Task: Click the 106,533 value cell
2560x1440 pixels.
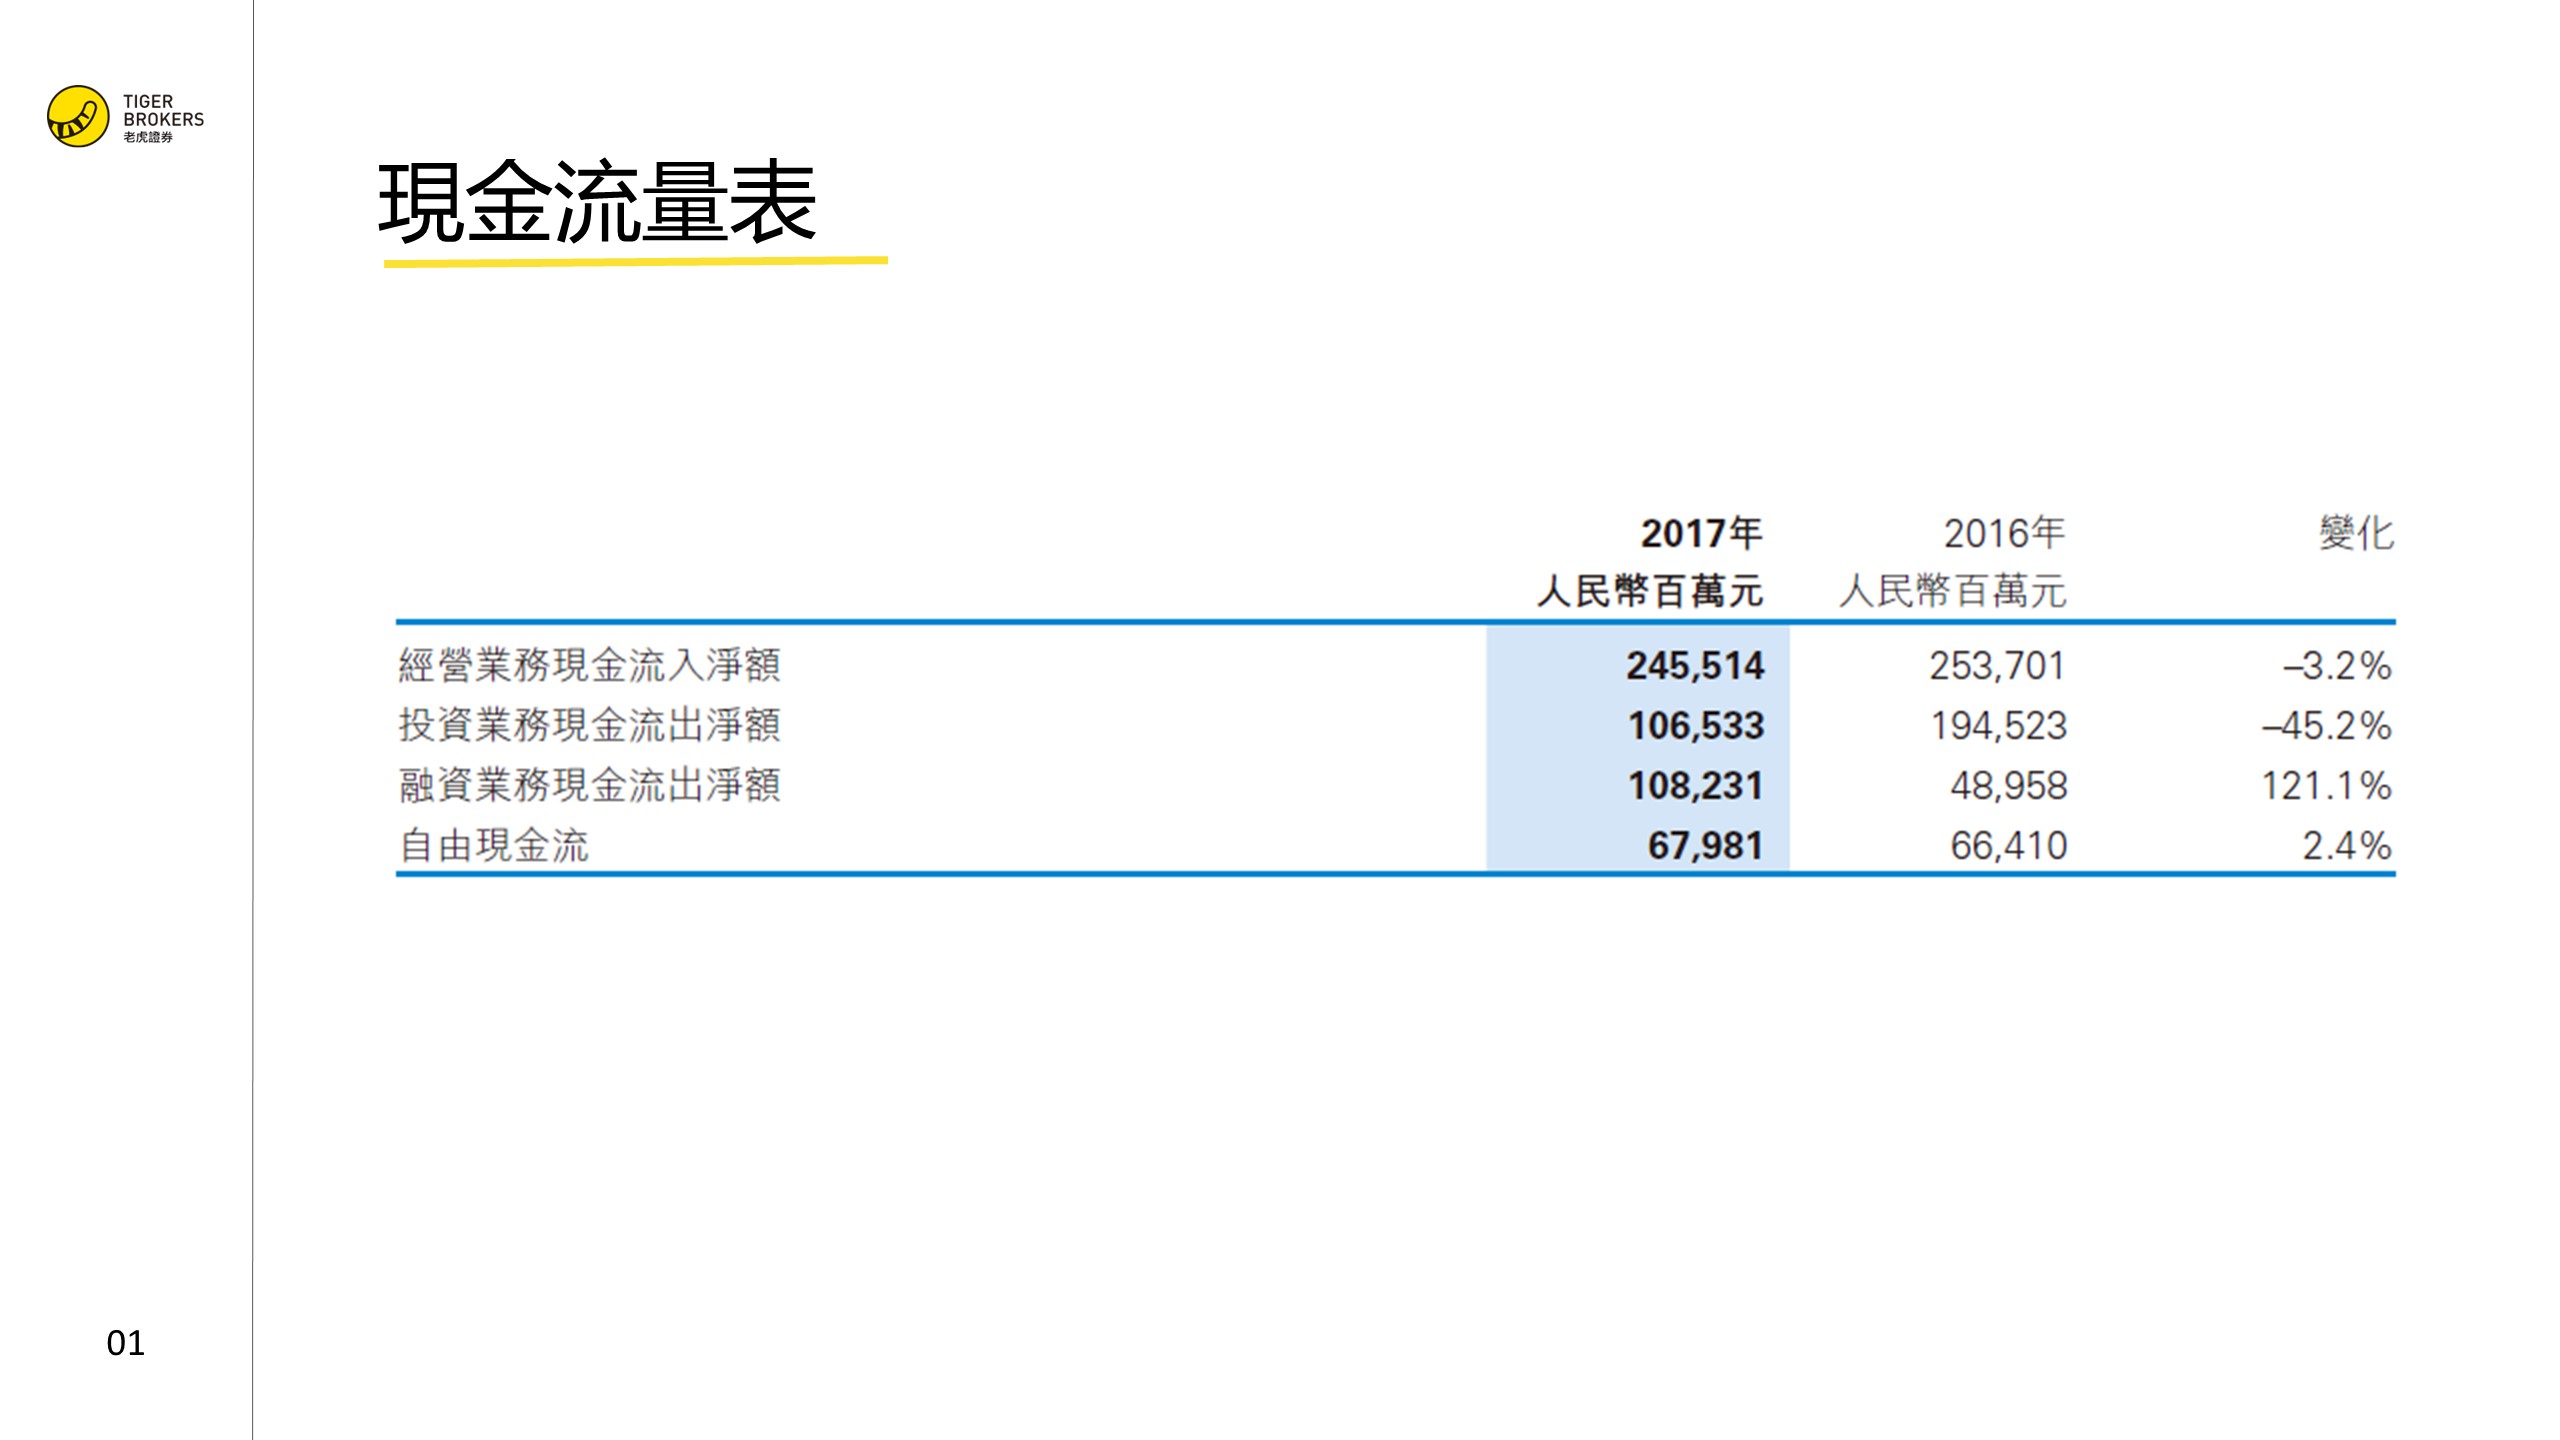Action: point(1696,725)
